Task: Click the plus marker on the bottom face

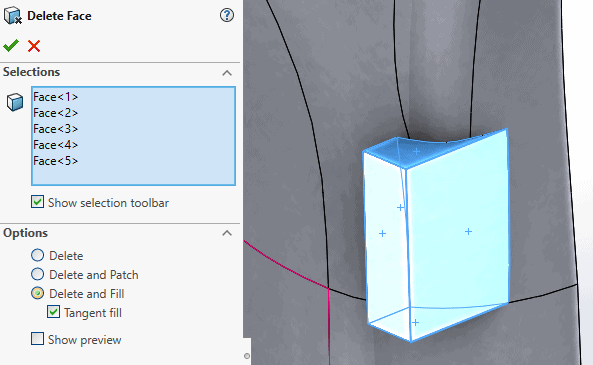Action: click(x=416, y=322)
